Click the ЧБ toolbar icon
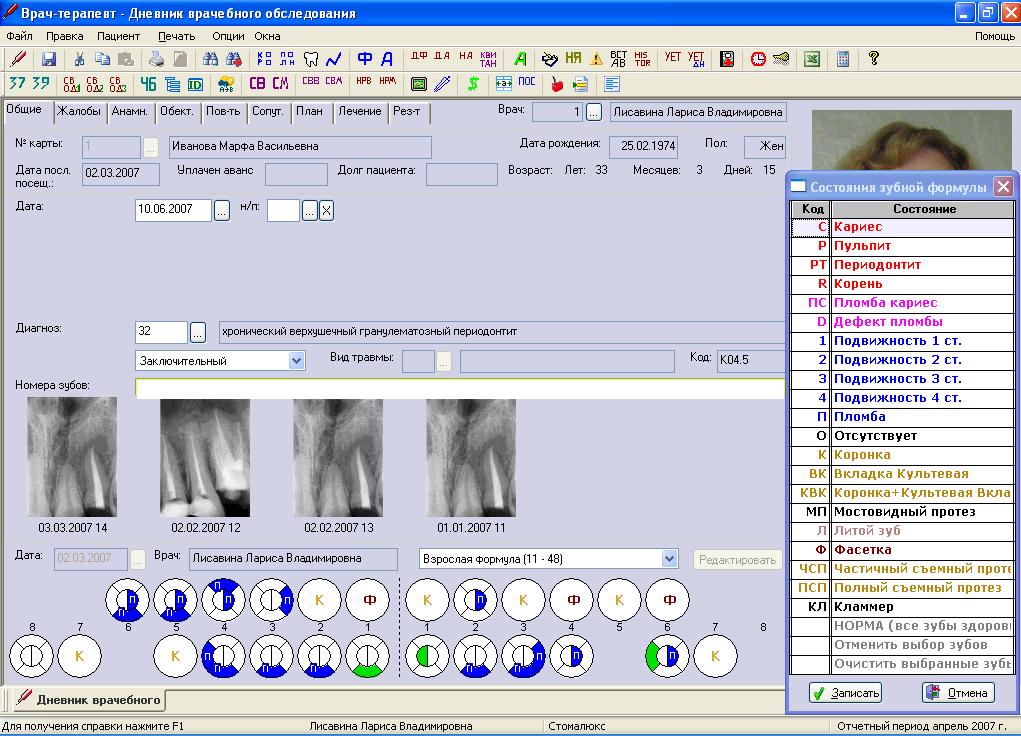The width and height of the screenshot is (1021, 736). point(148,84)
